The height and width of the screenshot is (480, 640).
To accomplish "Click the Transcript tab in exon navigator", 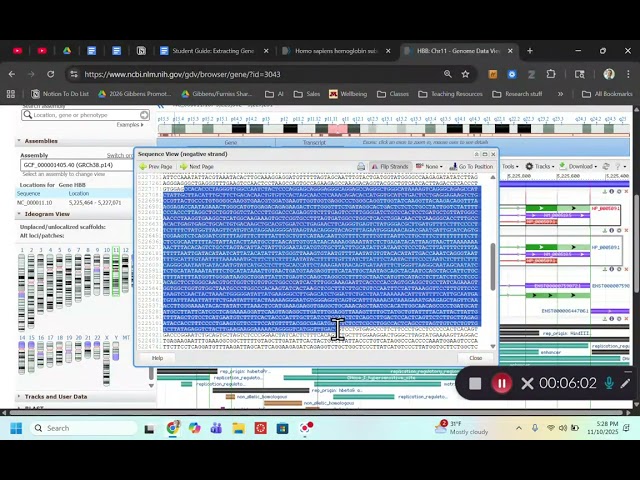I will (314, 142).
